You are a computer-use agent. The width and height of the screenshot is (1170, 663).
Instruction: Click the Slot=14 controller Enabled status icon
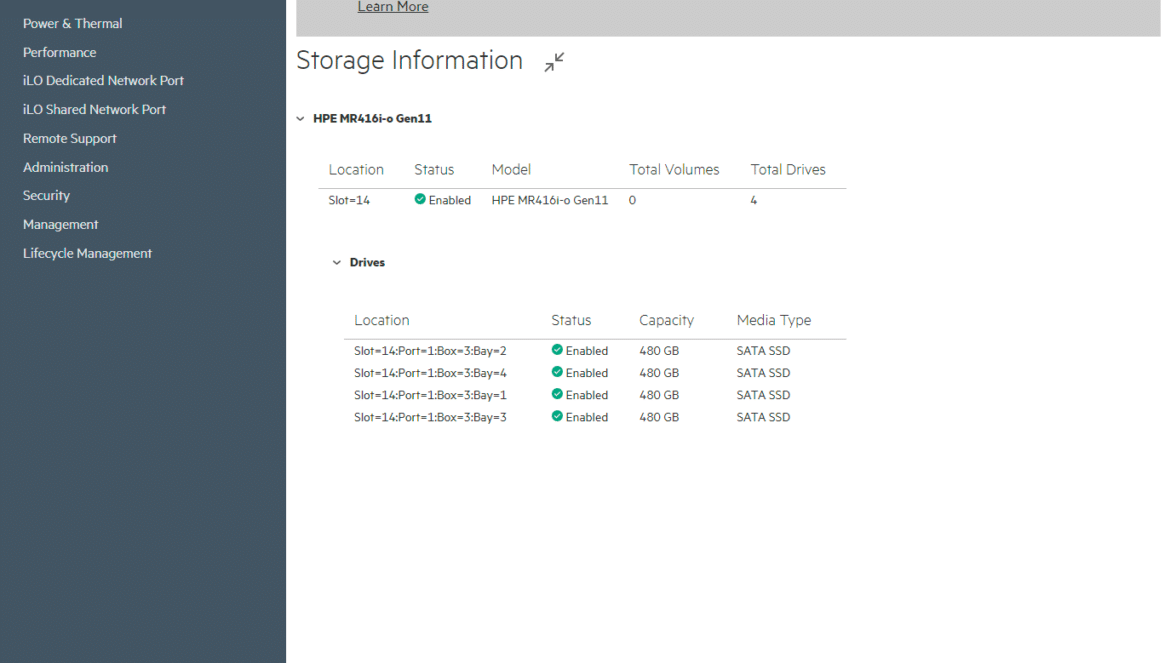(x=420, y=199)
